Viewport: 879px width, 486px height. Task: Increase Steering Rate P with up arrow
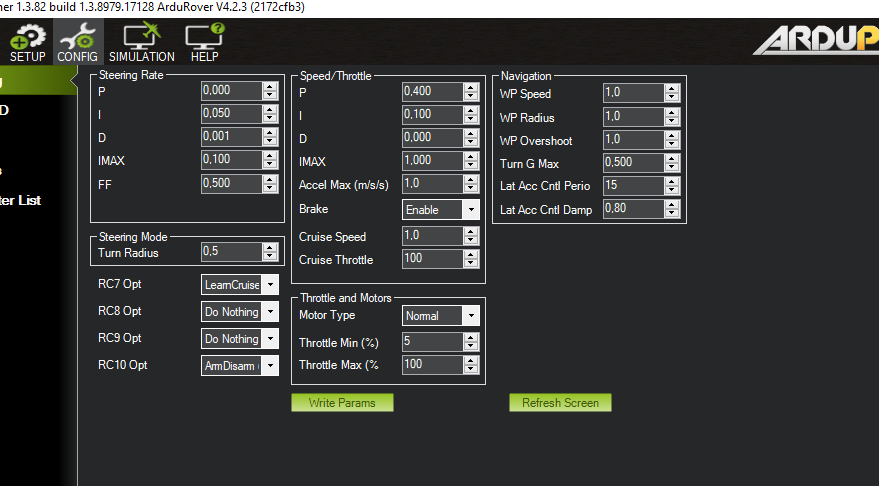coord(270,86)
